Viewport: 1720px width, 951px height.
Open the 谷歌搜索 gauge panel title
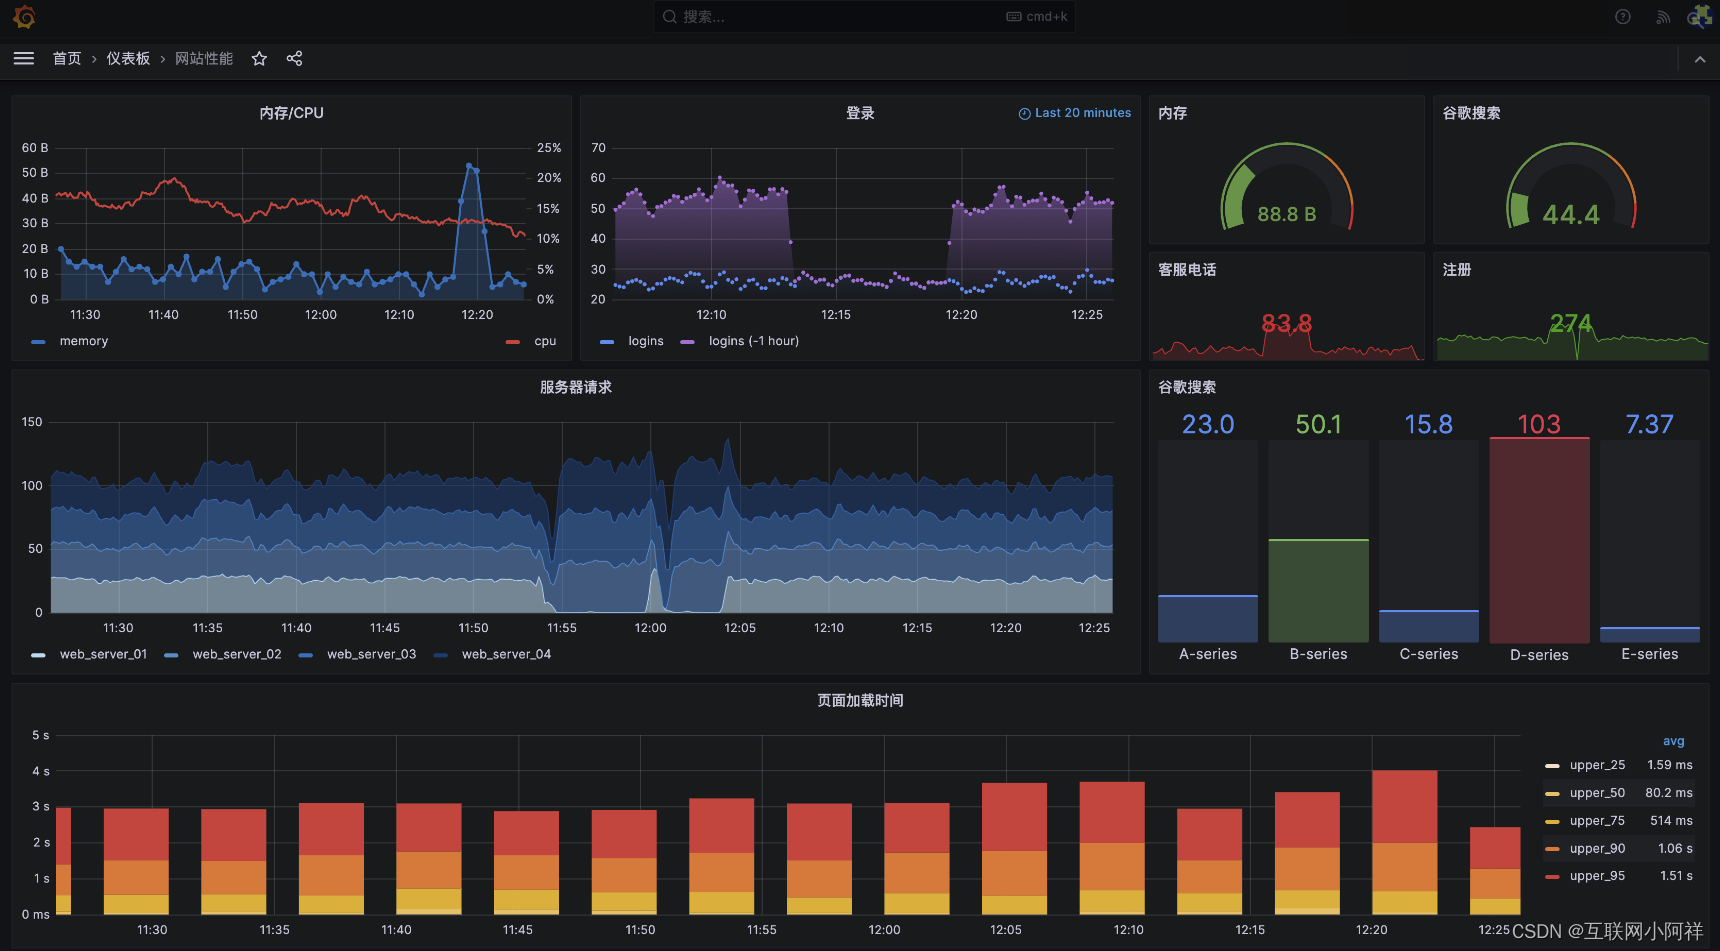pos(1471,113)
